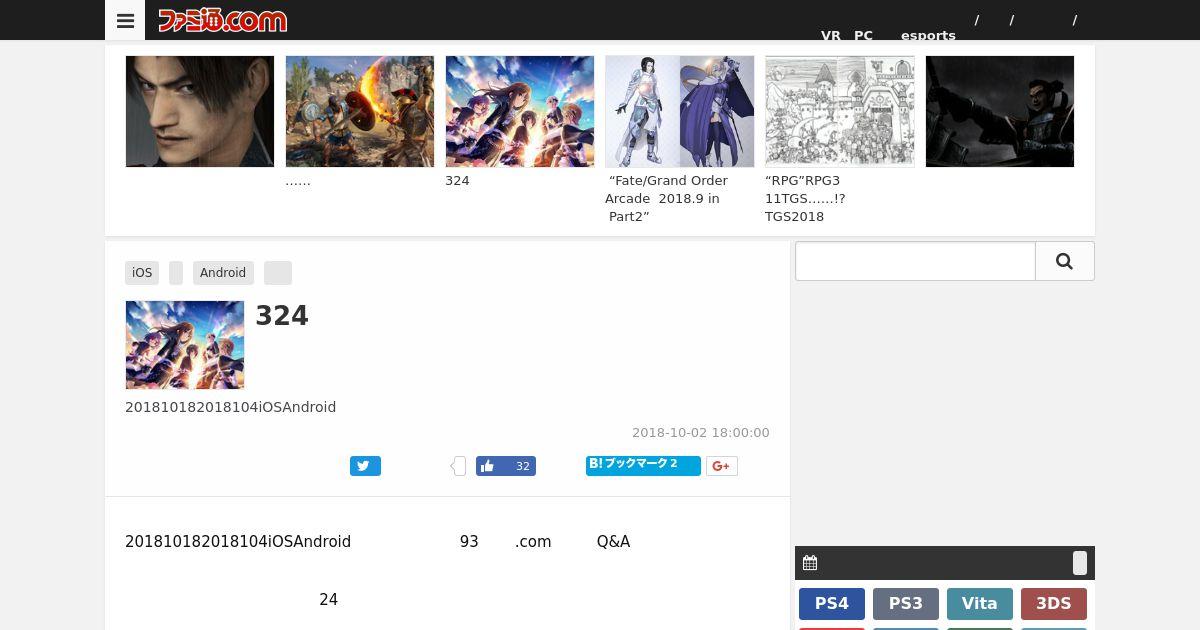Click the article's header thumbnail image
Image resolution: width=1200 pixels, height=630 pixels.
pos(185,345)
